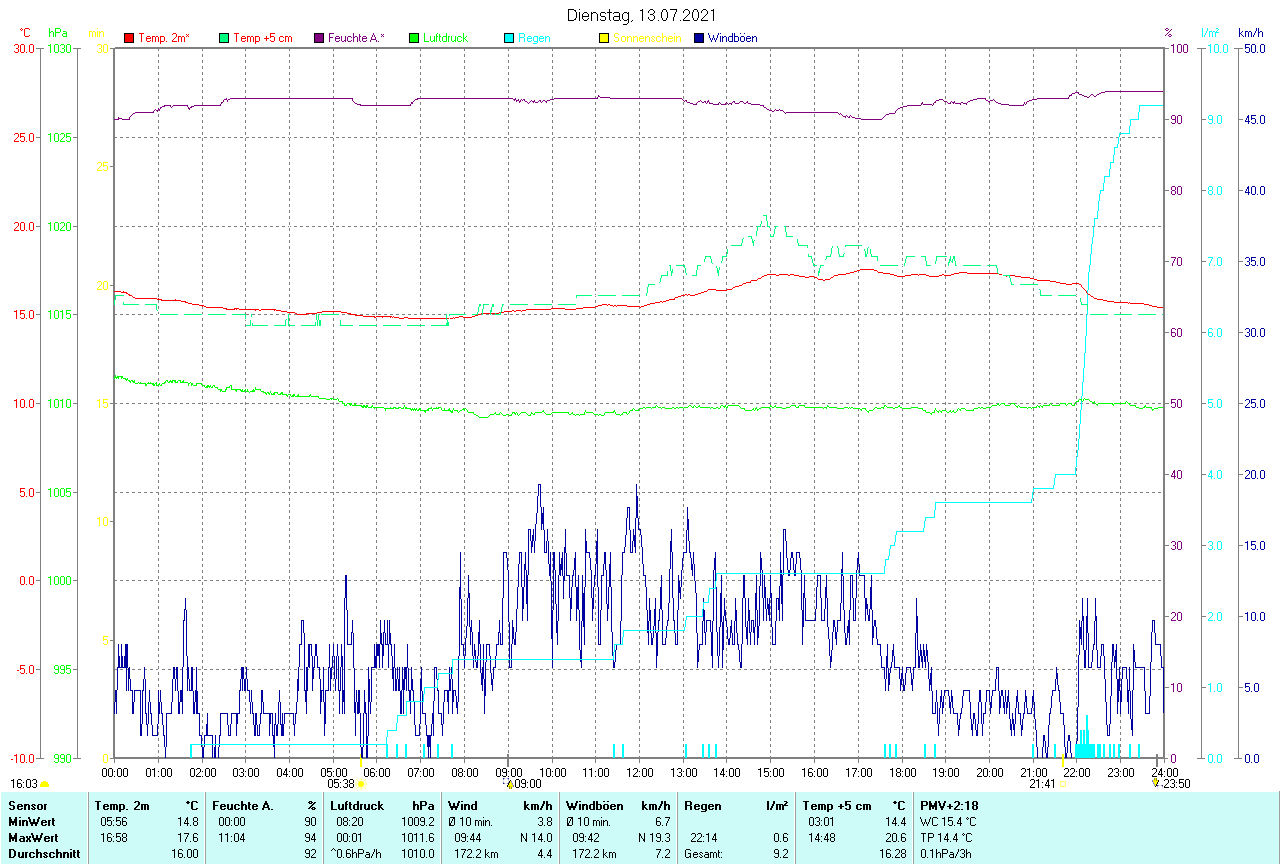Click the rain total value '9.2'
This screenshot has height=864, width=1280.
(x=780, y=854)
